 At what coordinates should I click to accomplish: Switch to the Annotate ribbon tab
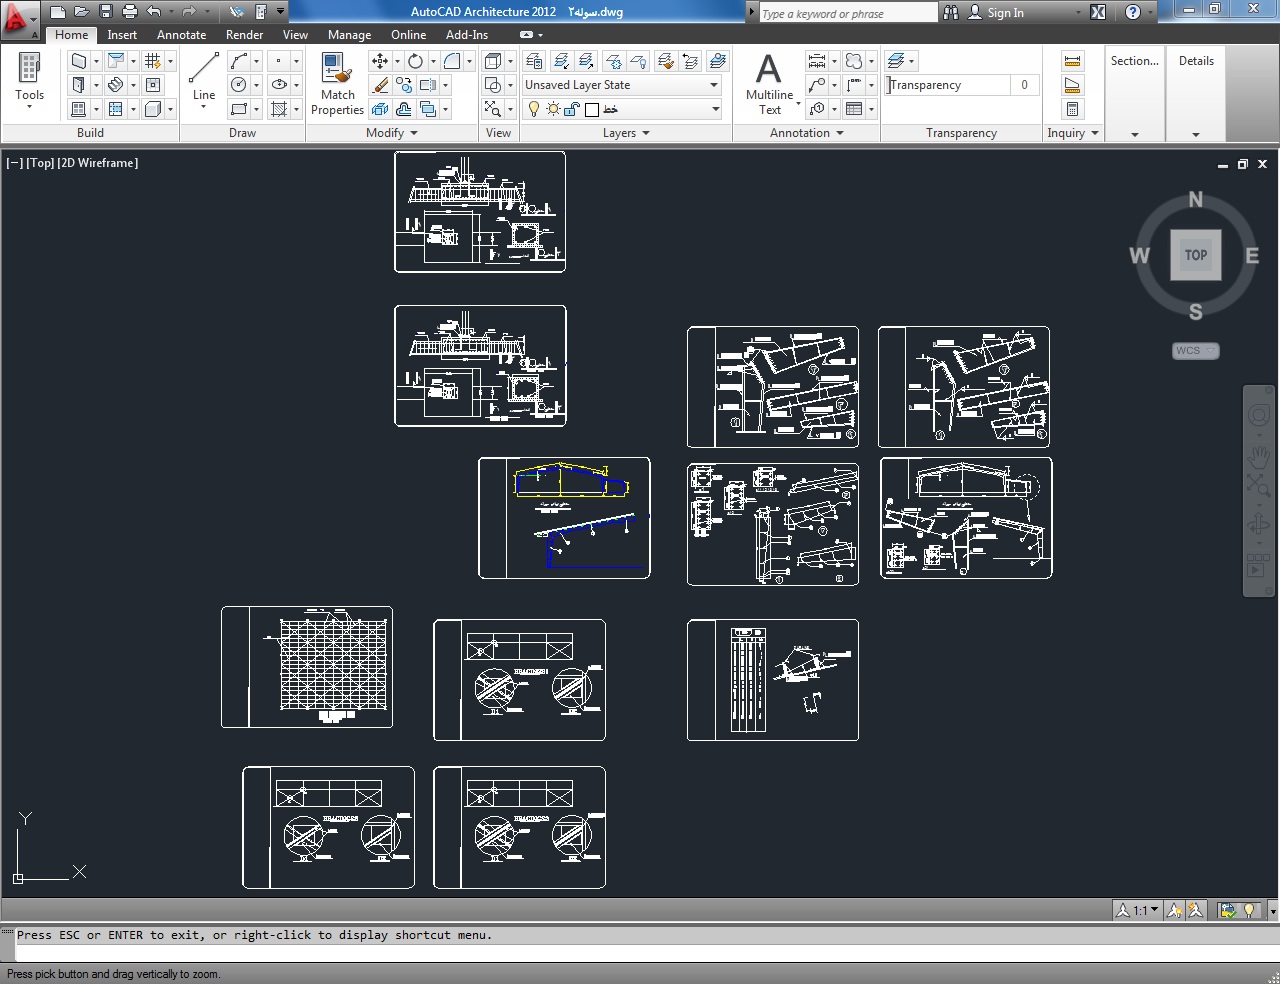[181, 35]
